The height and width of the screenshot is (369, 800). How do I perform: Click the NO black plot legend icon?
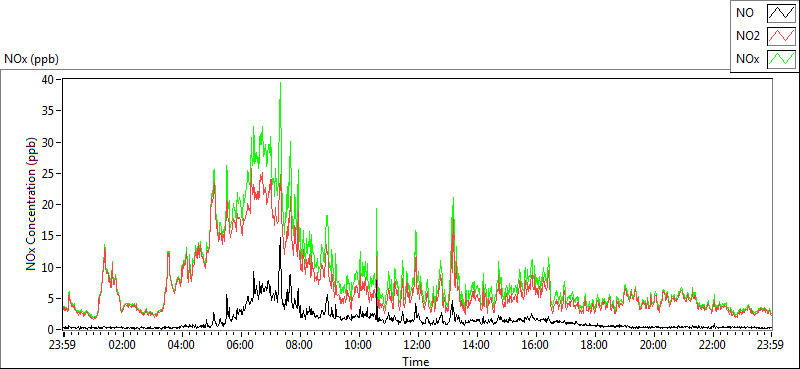point(782,14)
